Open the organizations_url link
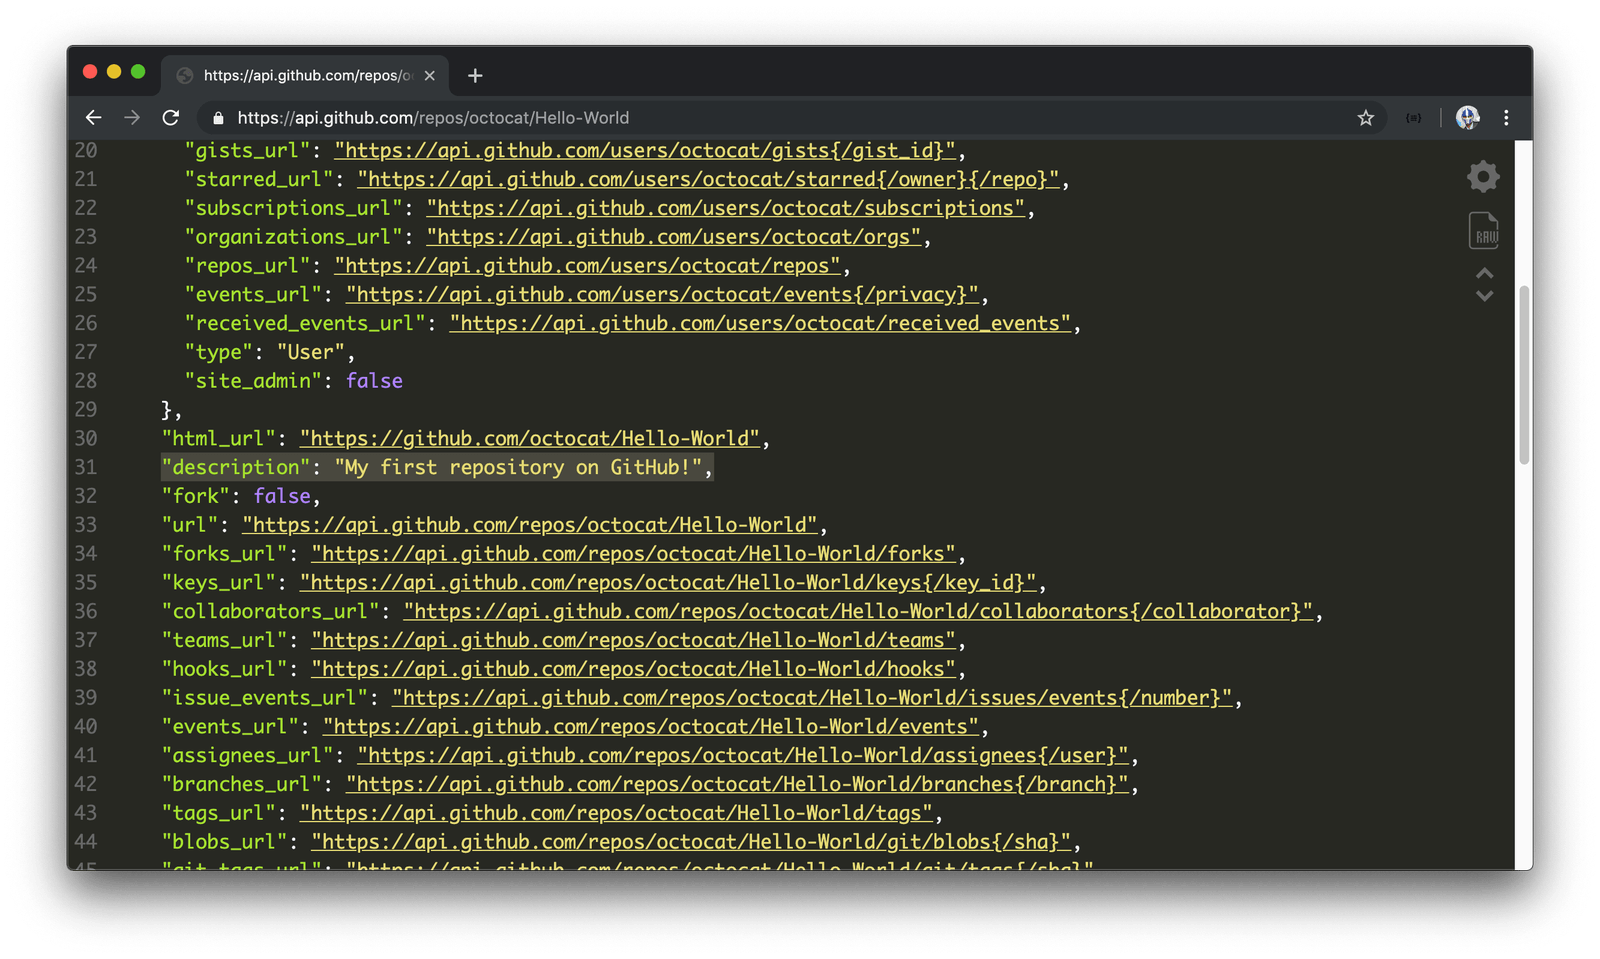The image size is (1600, 959). click(674, 238)
